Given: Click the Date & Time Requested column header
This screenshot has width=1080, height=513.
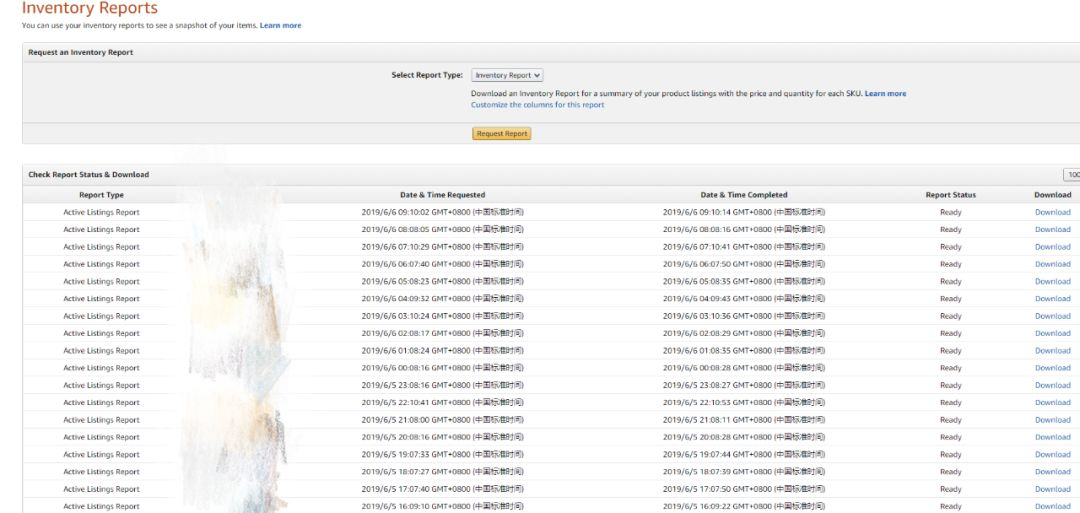Looking at the screenshot, I should [442, 195].
